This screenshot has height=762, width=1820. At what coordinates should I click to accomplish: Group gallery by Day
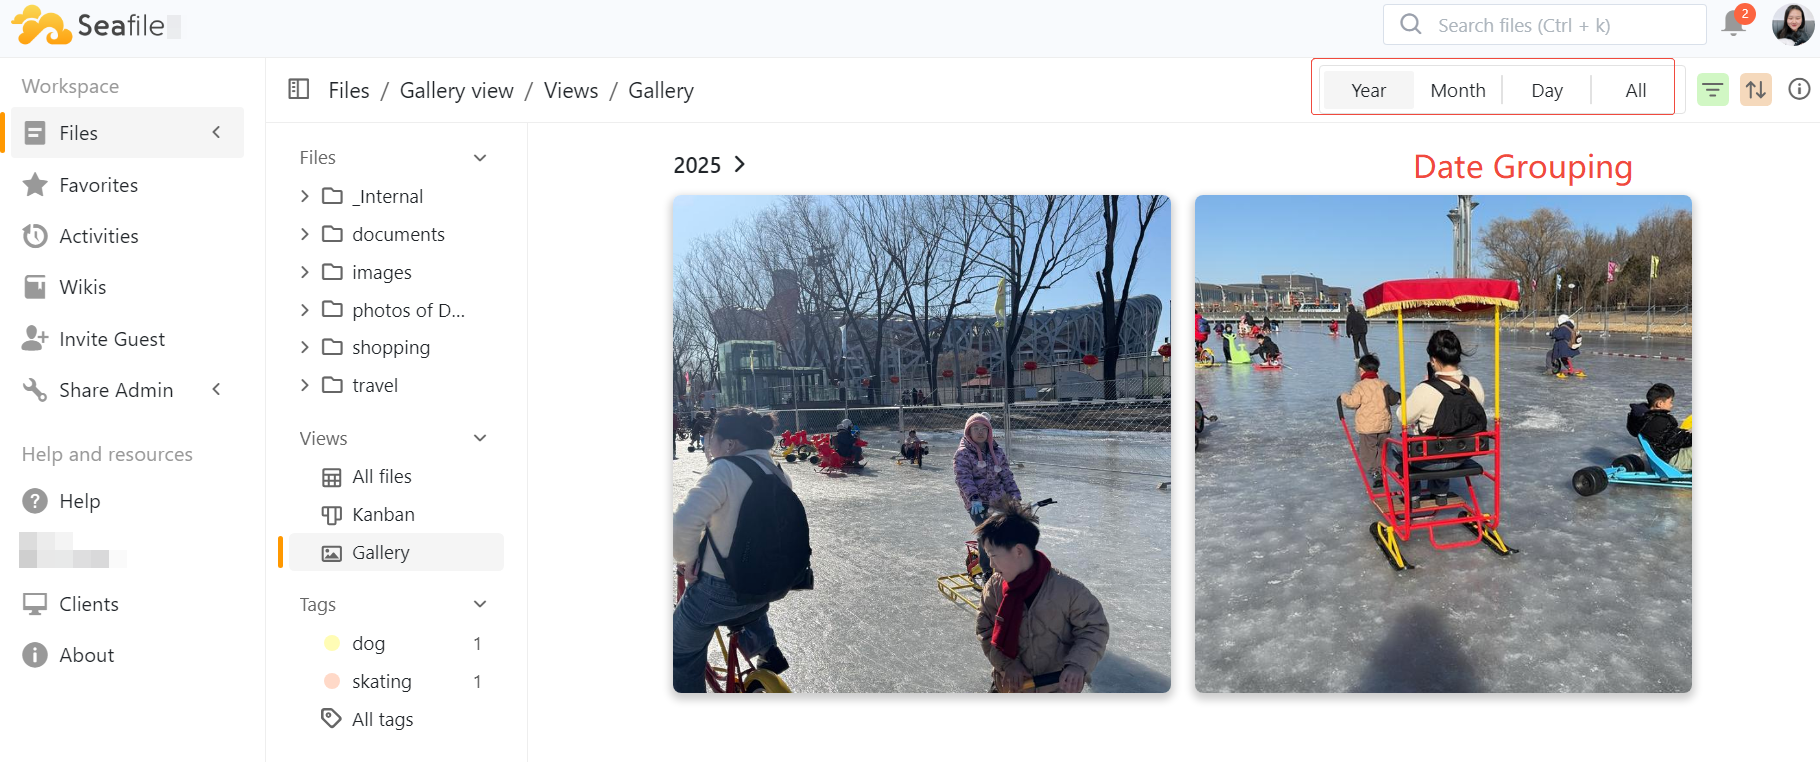pyautogui.click(x=1546, y=90)
